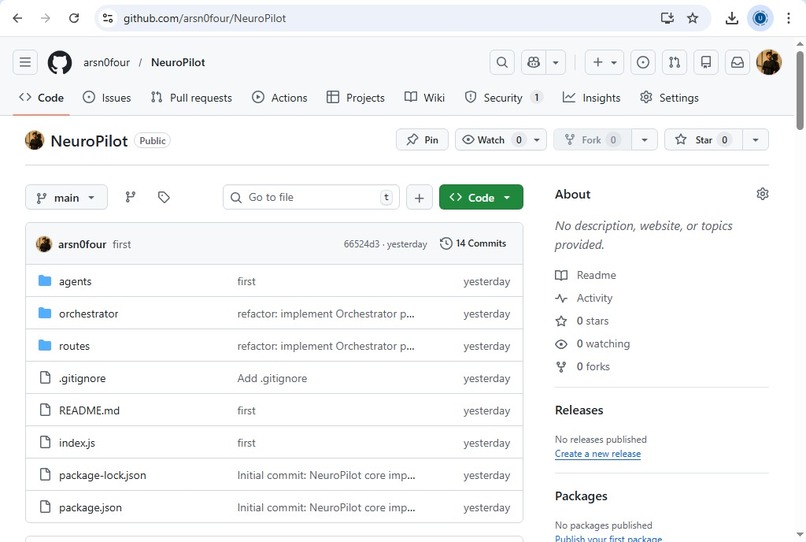Open the agents folder

click(75, 281)
